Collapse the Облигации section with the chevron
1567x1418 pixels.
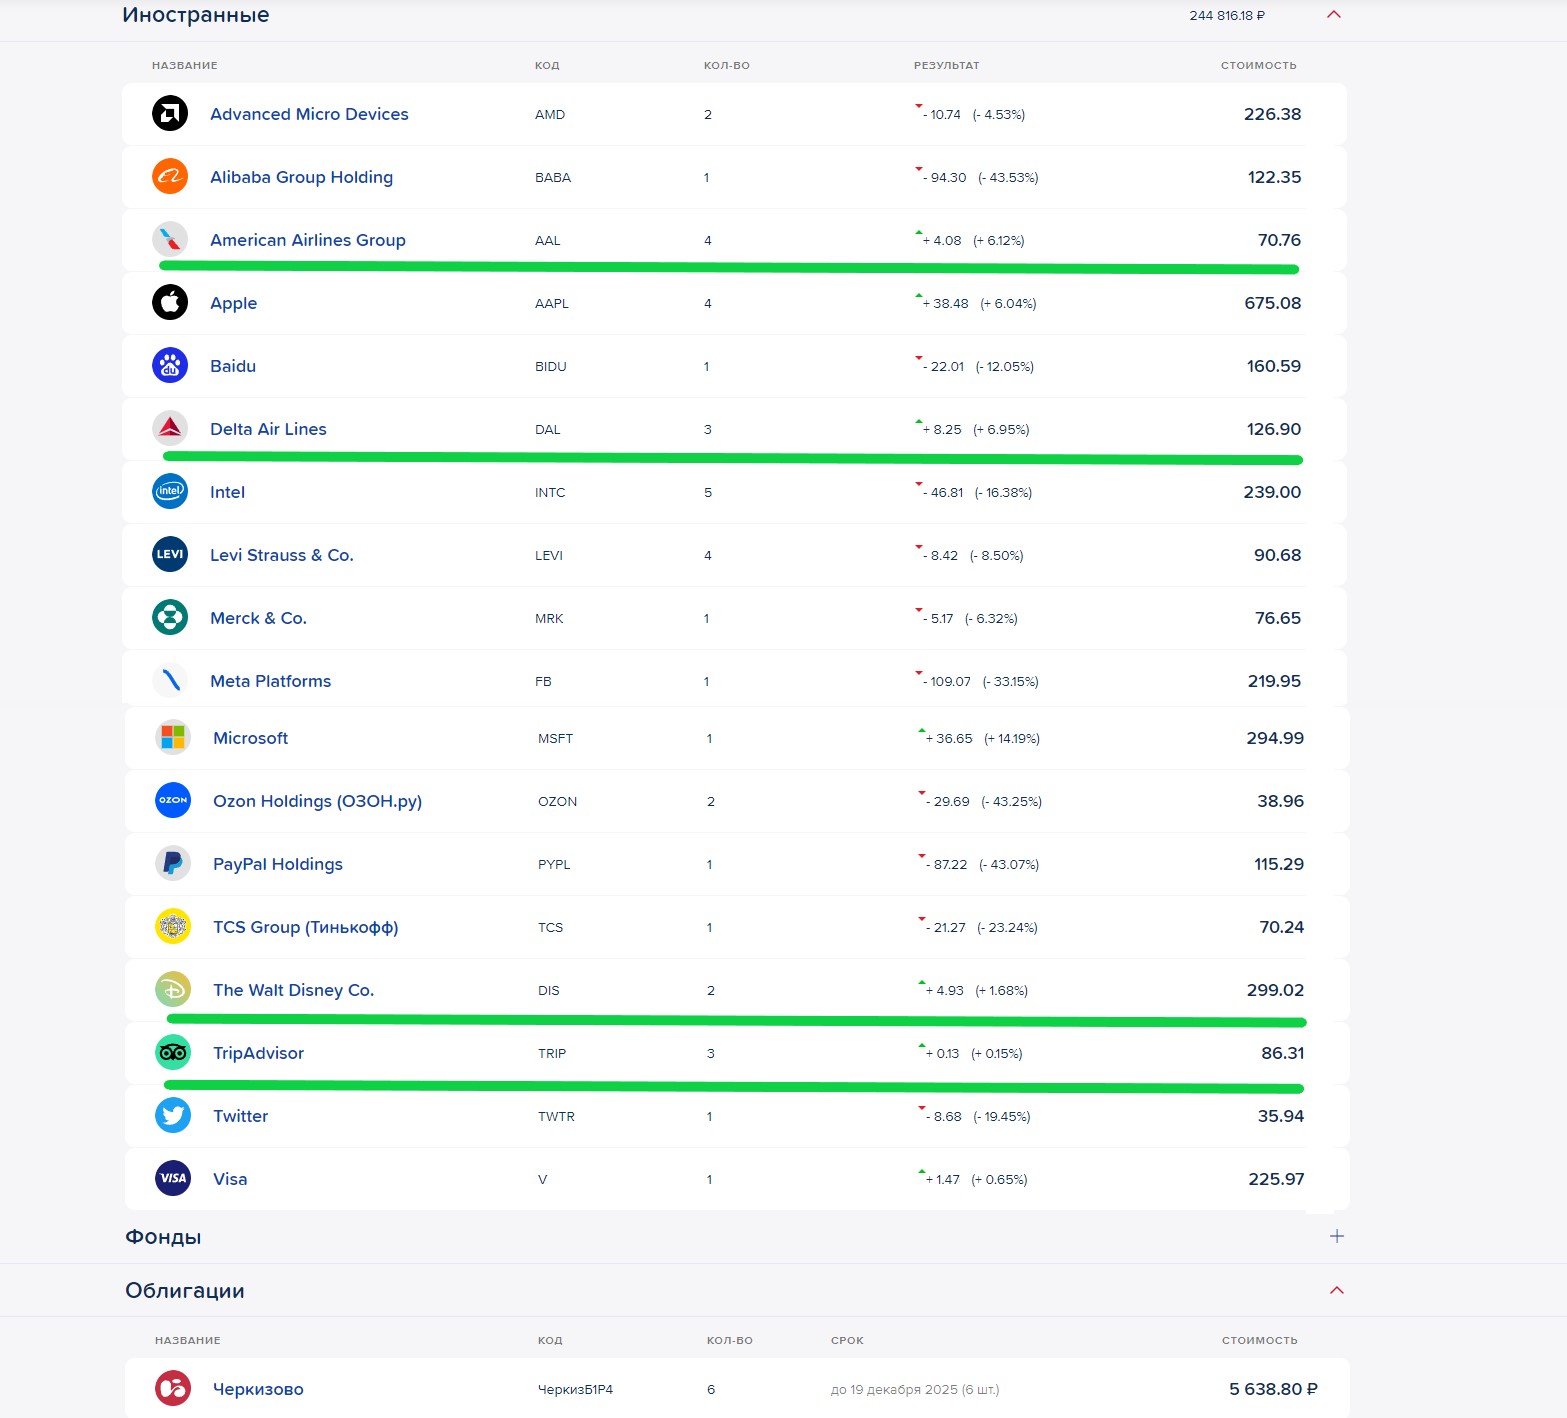pos(1337,1290)
